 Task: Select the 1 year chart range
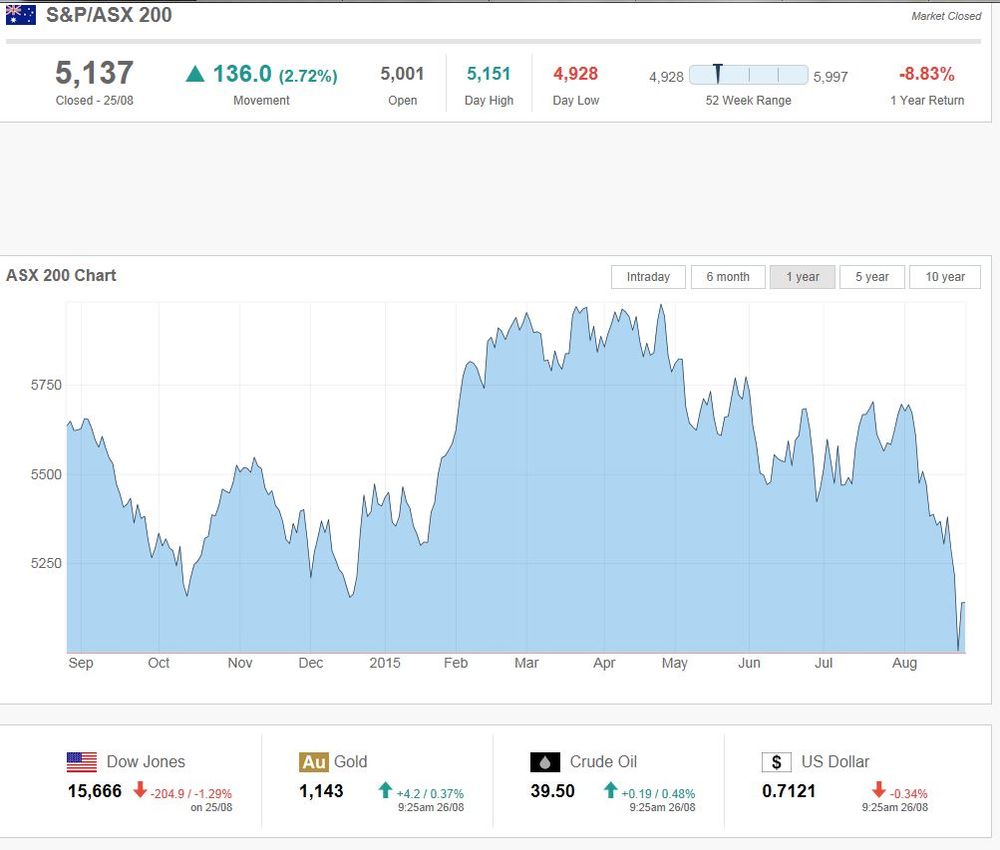coord(802,277)
